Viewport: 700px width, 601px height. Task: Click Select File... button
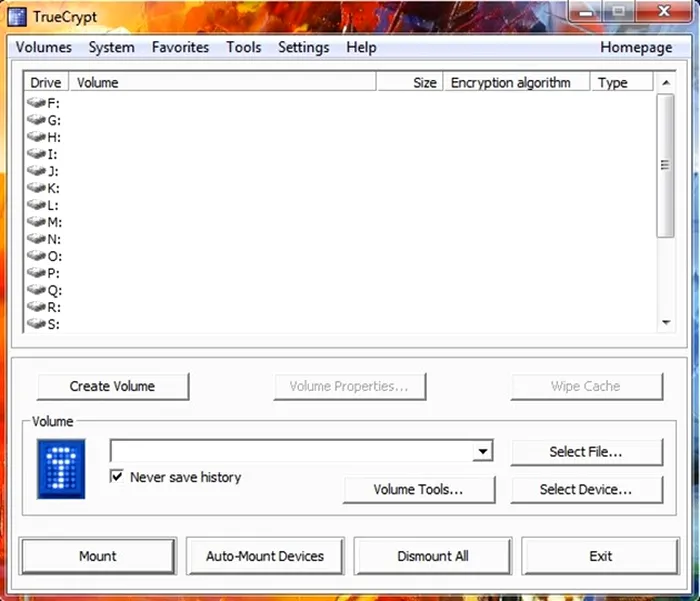pyautogui.click(x=586, y=452)
